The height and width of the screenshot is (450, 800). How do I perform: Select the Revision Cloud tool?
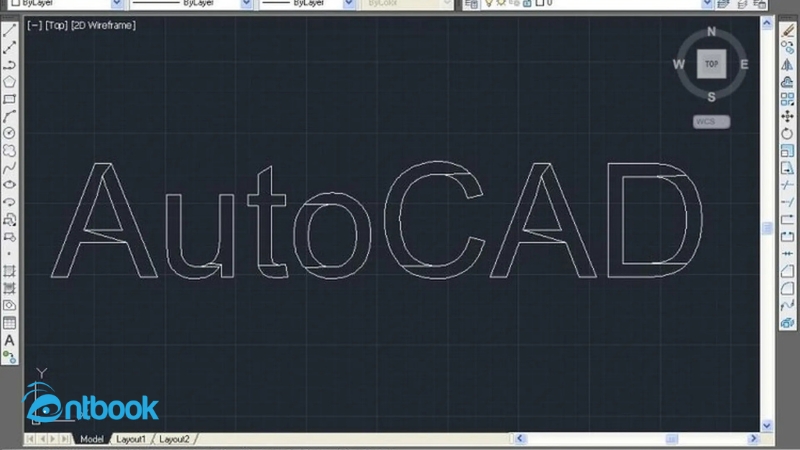[9, 151]
